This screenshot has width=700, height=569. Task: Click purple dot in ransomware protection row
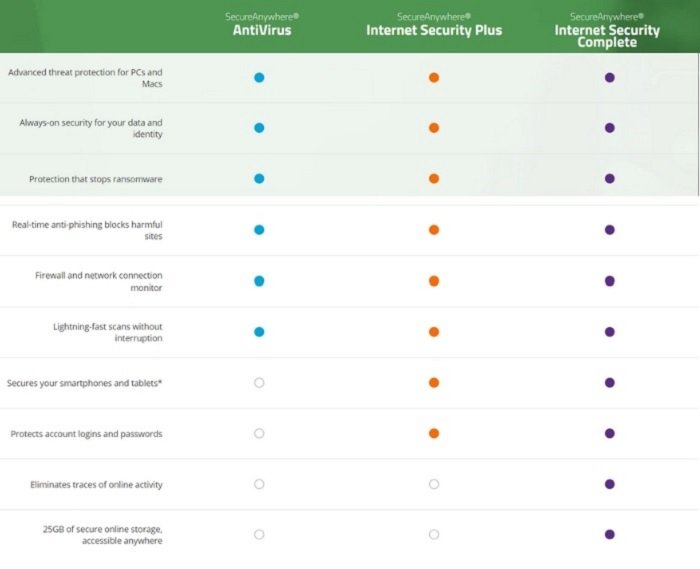point(610,179)
